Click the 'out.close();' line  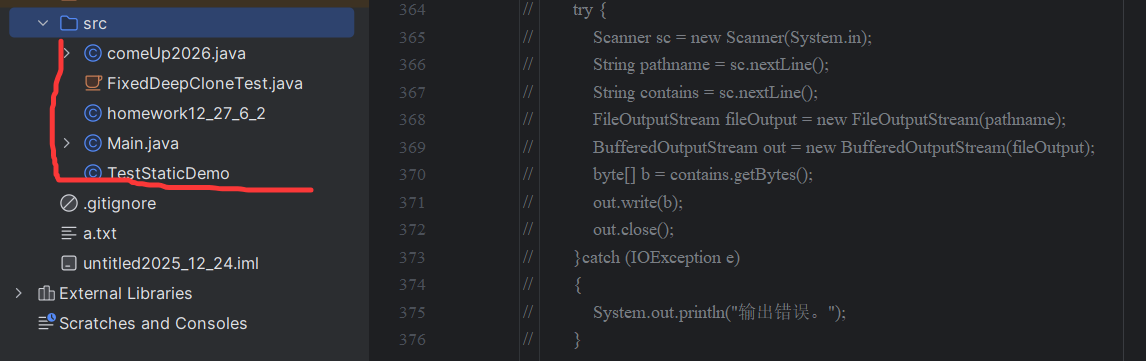633,229
